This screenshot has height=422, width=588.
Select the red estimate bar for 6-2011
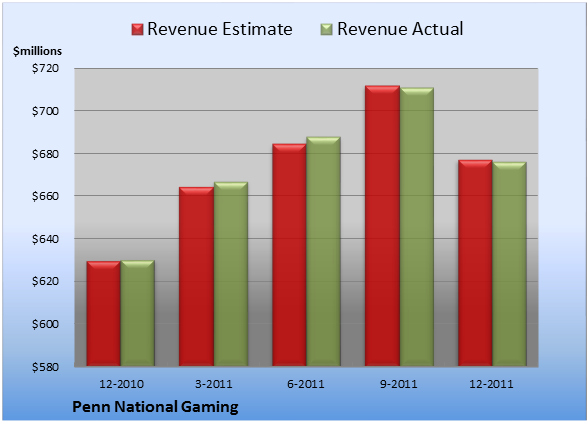tap(289, 255)
